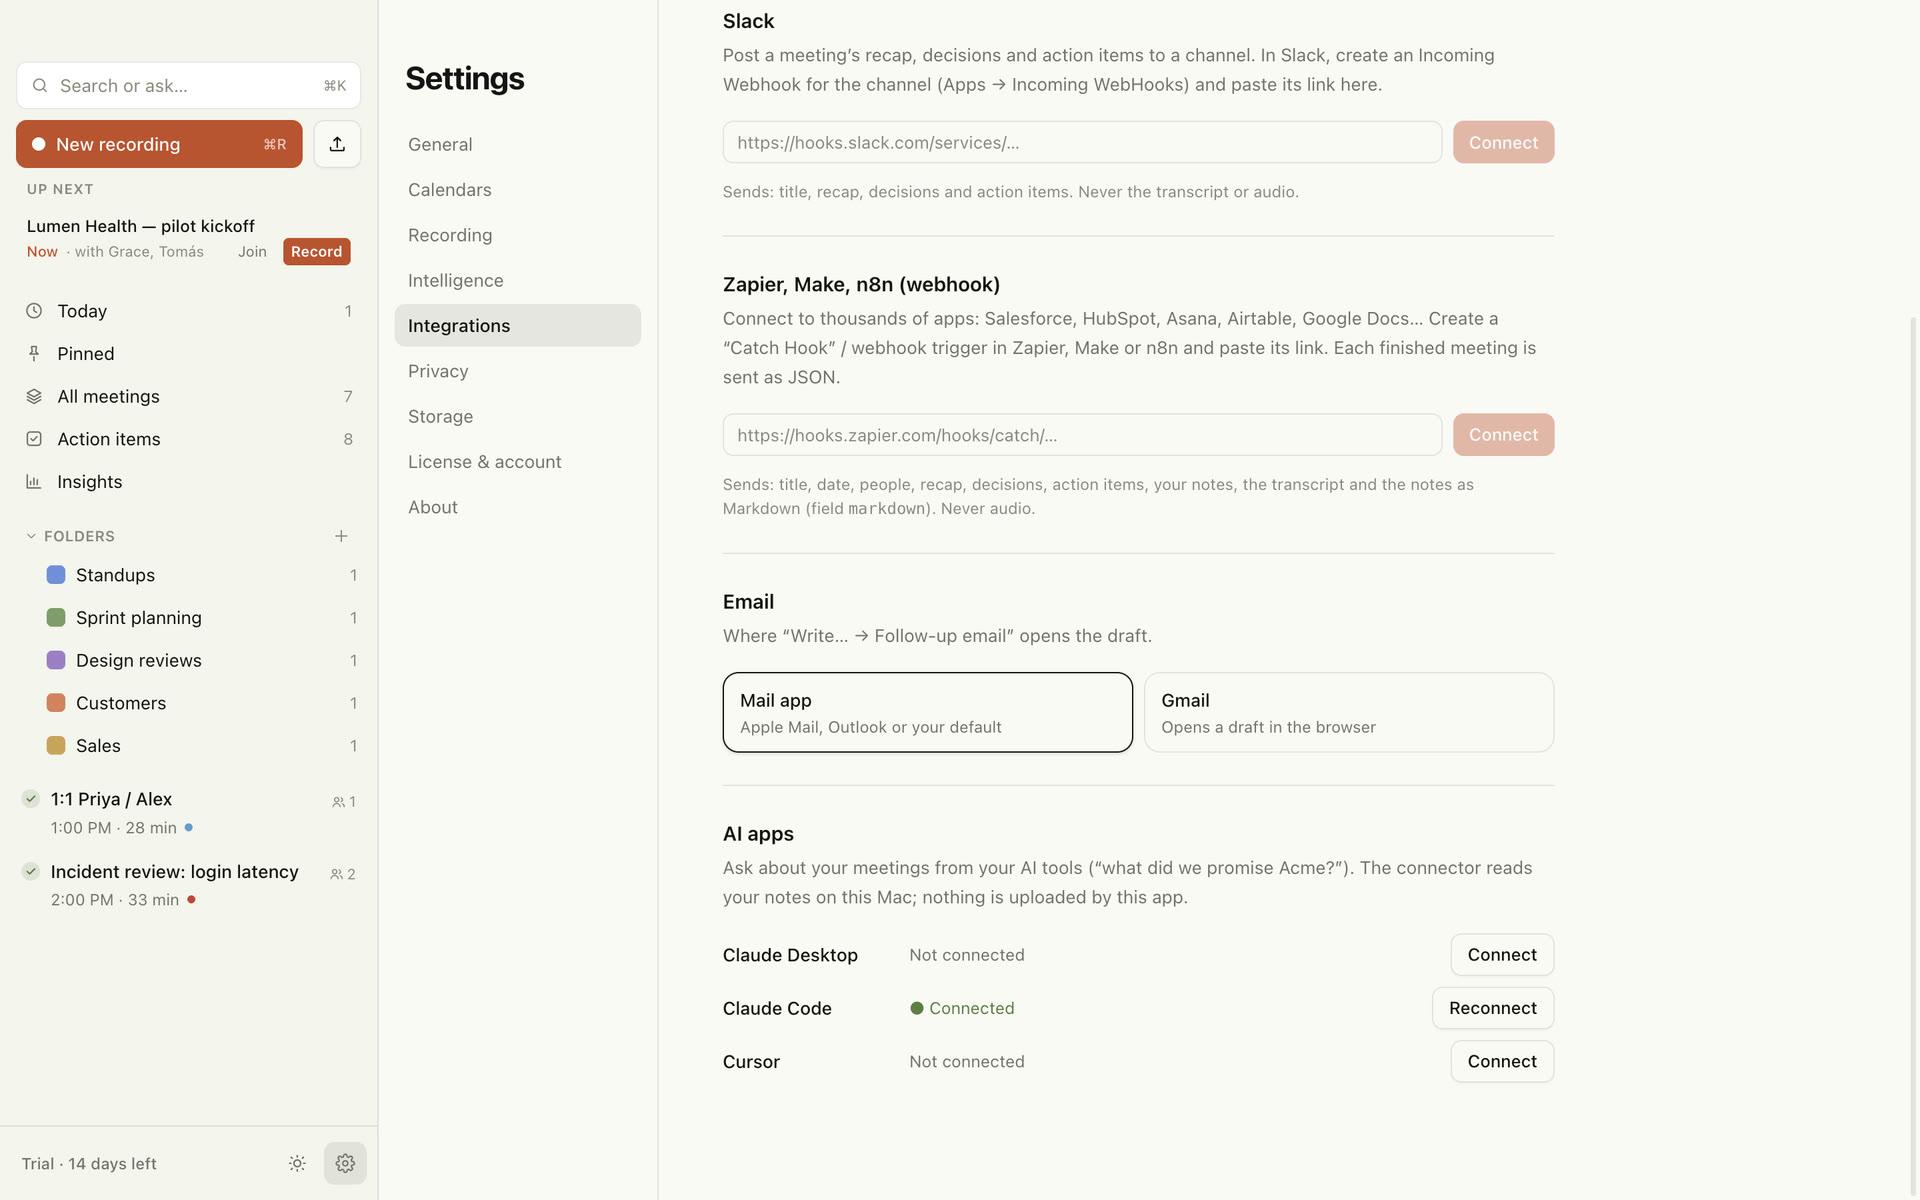Image resolution: width=1920 pixels, height=1200 pixels.
Task: Open the General settings tab
Action: pos(517,144)
